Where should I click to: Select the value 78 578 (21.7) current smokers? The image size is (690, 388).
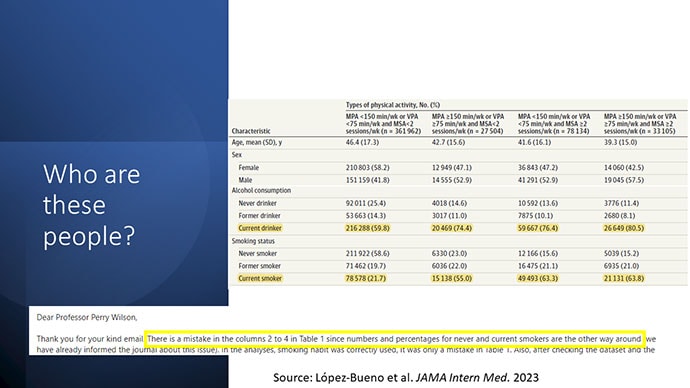365,278
